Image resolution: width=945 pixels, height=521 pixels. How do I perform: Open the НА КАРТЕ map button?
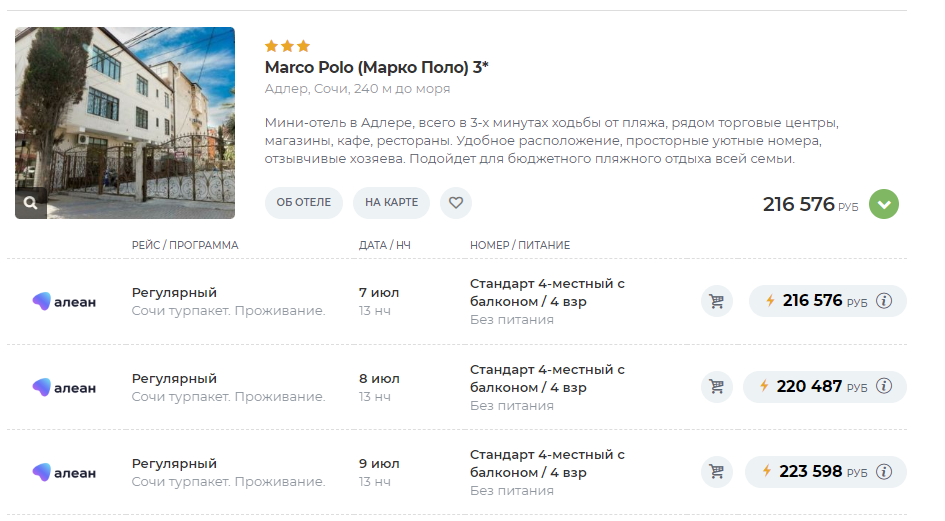pos(391,203)
